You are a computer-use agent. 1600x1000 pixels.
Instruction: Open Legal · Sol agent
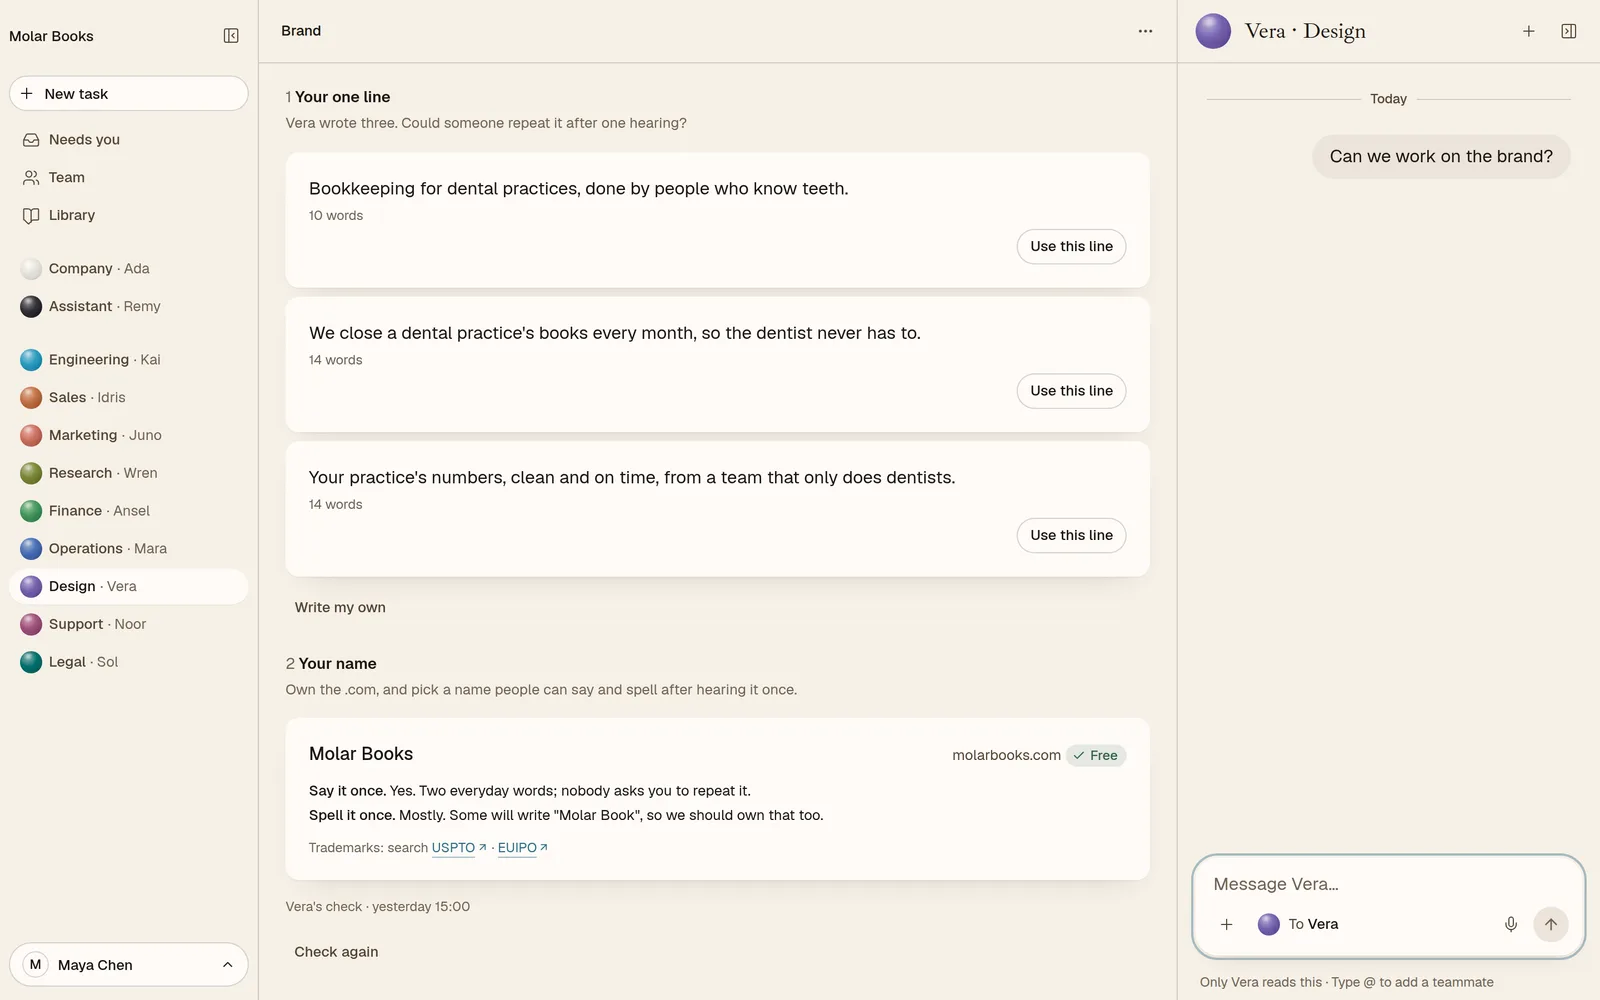pos(128,662)
